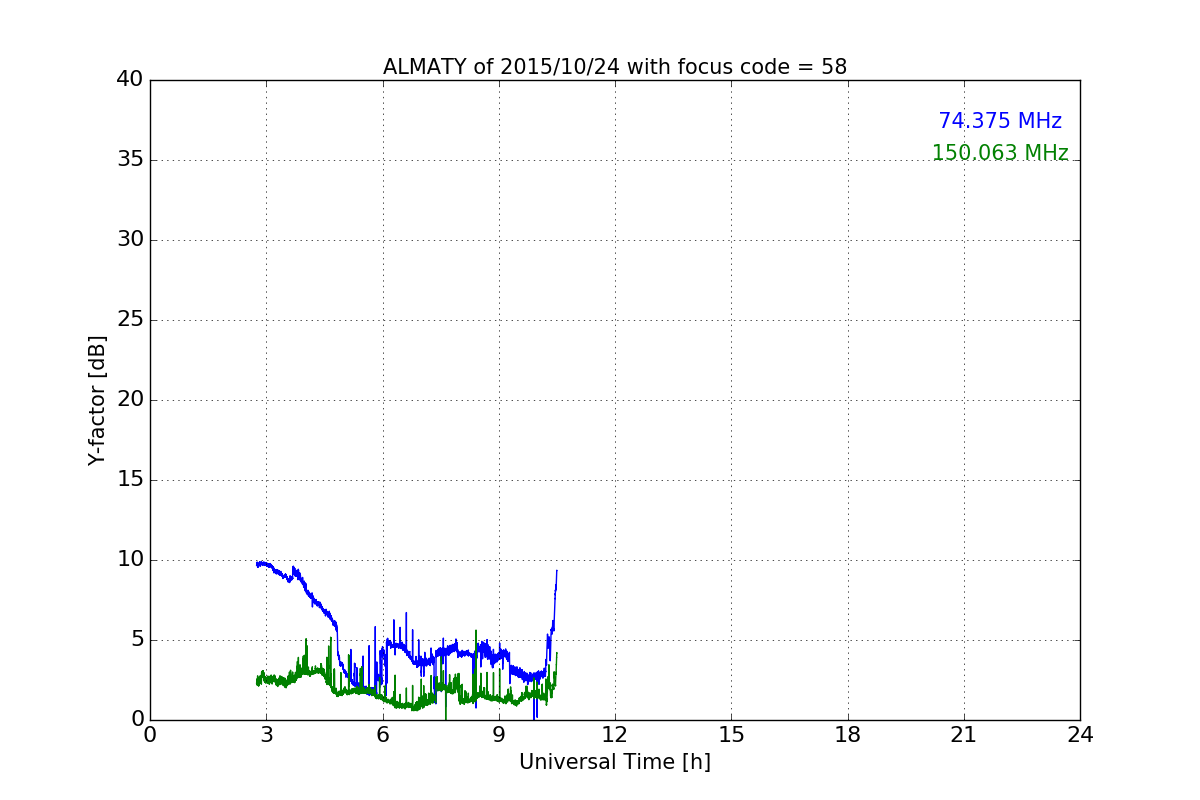1200x800 pixels.
Task: Click y-axis tick value 25
Action: coord(130,320)
